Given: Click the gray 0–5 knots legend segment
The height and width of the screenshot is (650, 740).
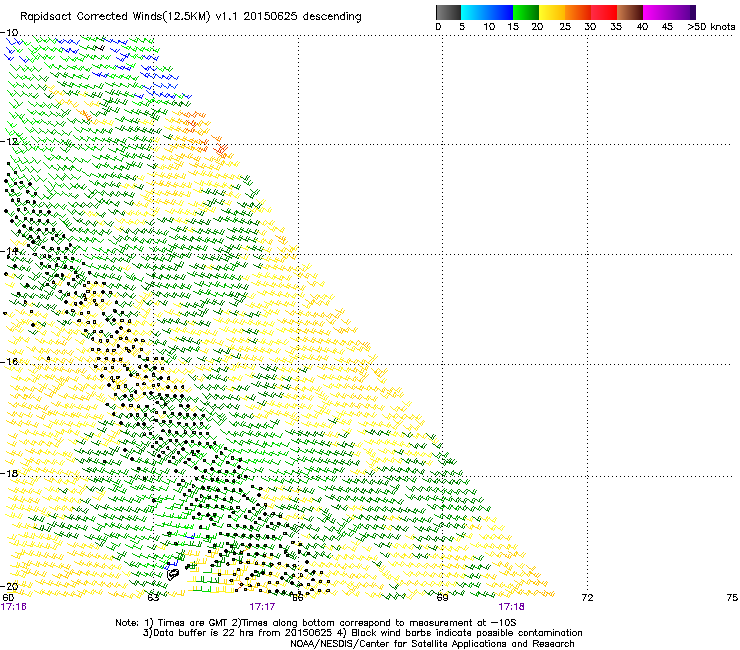Looking at the screenshot, I should 448,12.
